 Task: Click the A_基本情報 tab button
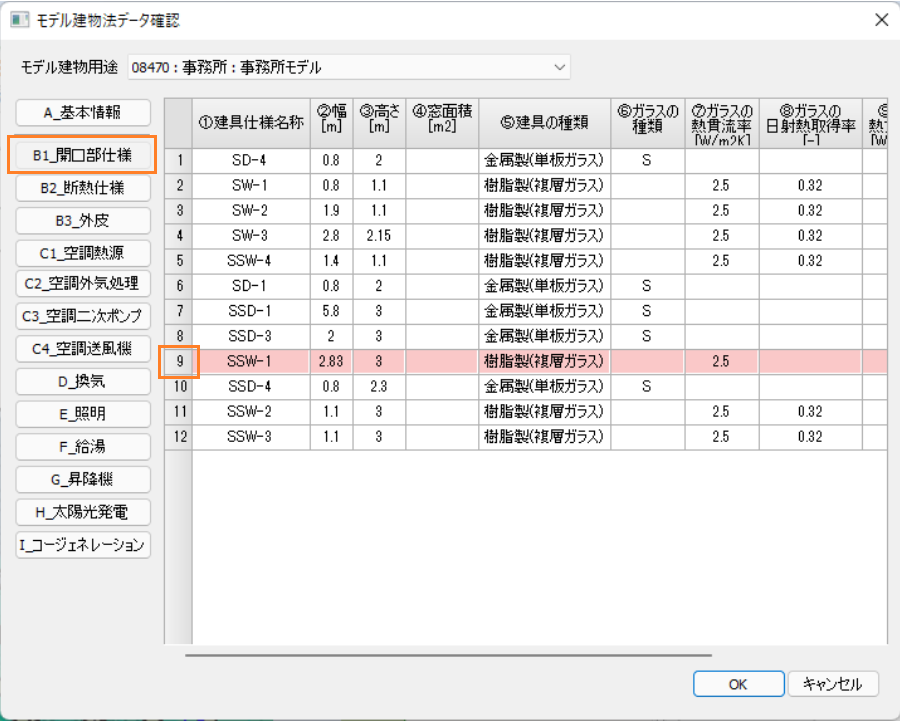click(82, 112)
